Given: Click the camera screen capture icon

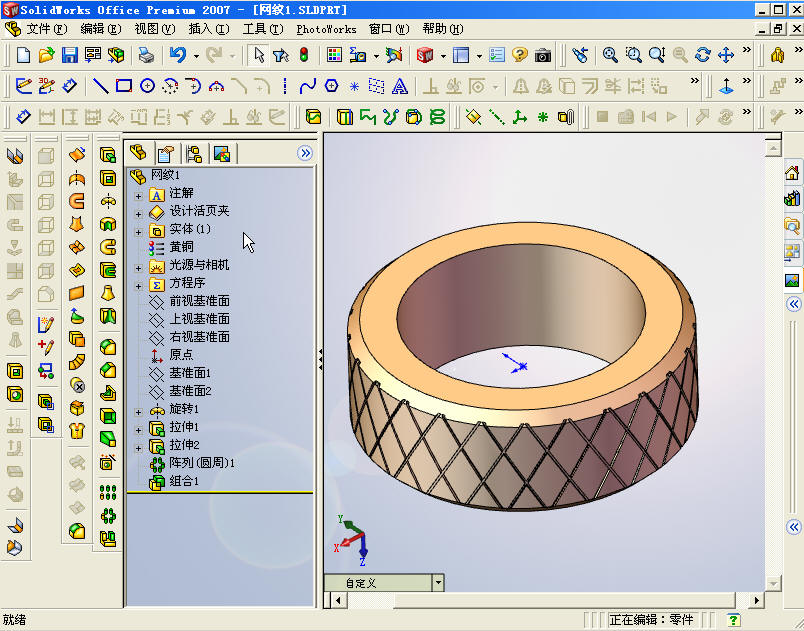Looking at the screenshot, I should [x=542, y=55].
